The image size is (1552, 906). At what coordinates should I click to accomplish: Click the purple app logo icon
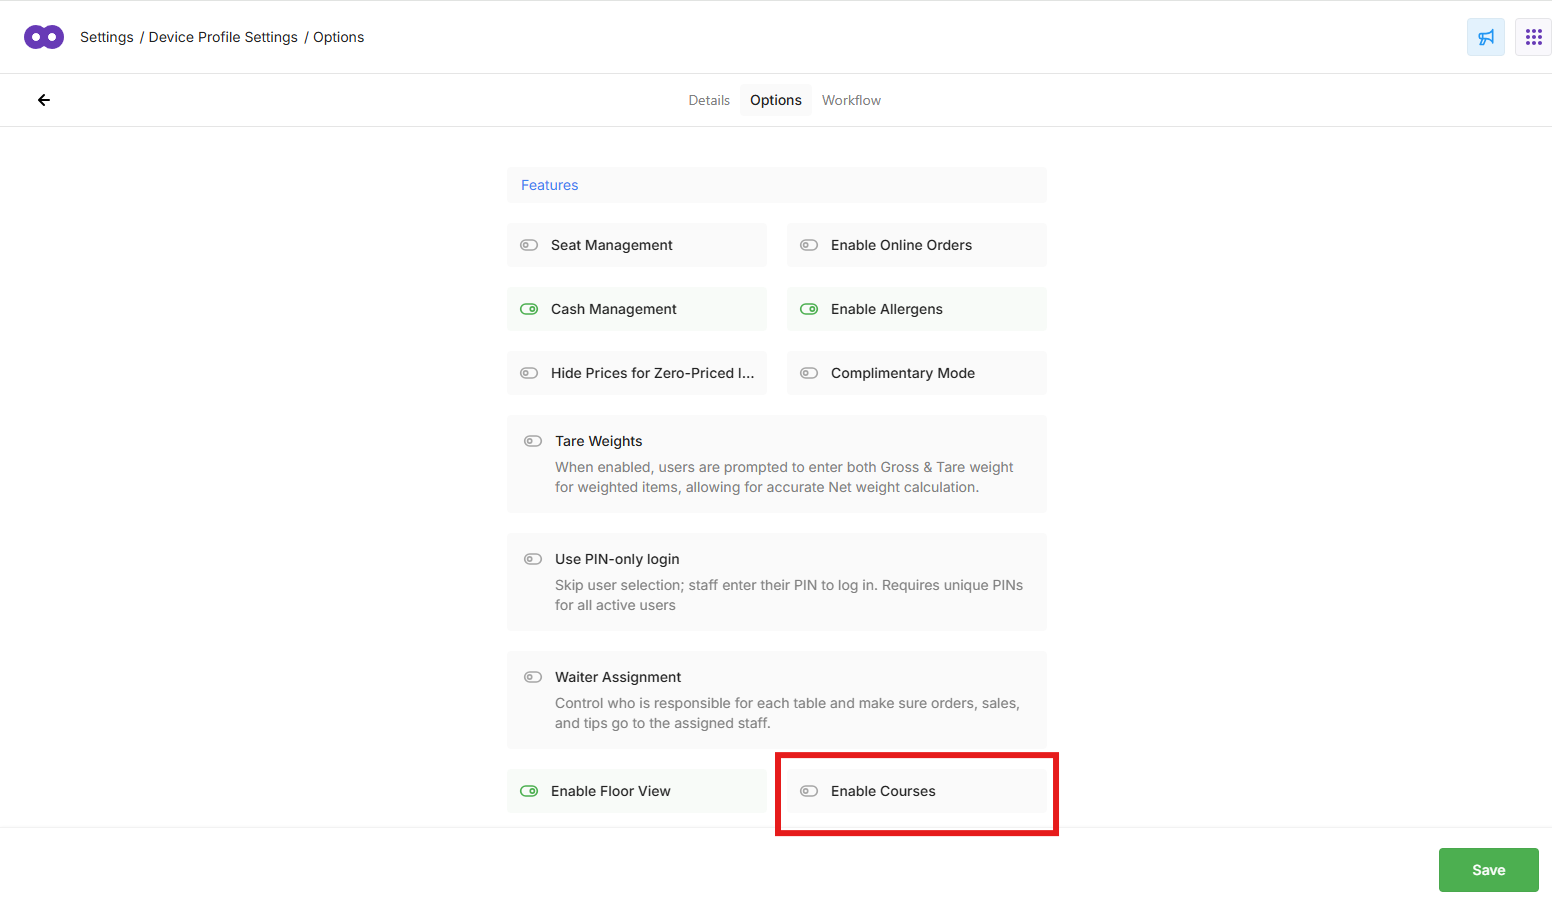pos(44,37)
